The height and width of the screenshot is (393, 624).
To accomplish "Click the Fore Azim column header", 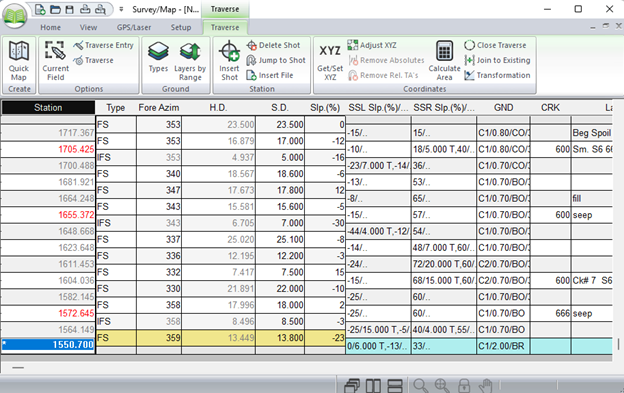I will 158,107.
